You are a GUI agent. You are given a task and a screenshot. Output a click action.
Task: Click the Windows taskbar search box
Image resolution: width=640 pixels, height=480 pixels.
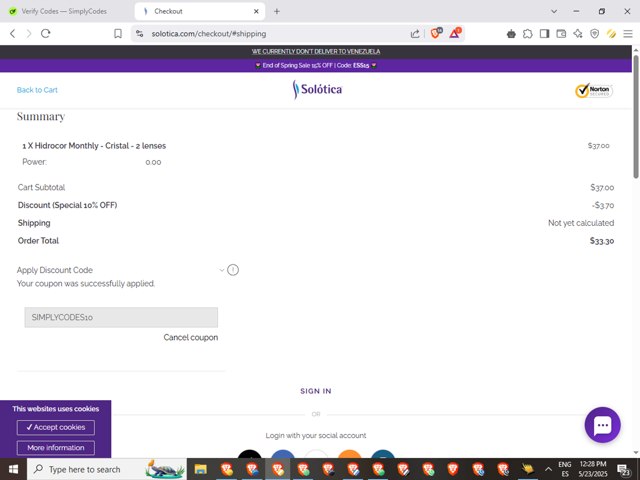[x=107, y=469]
